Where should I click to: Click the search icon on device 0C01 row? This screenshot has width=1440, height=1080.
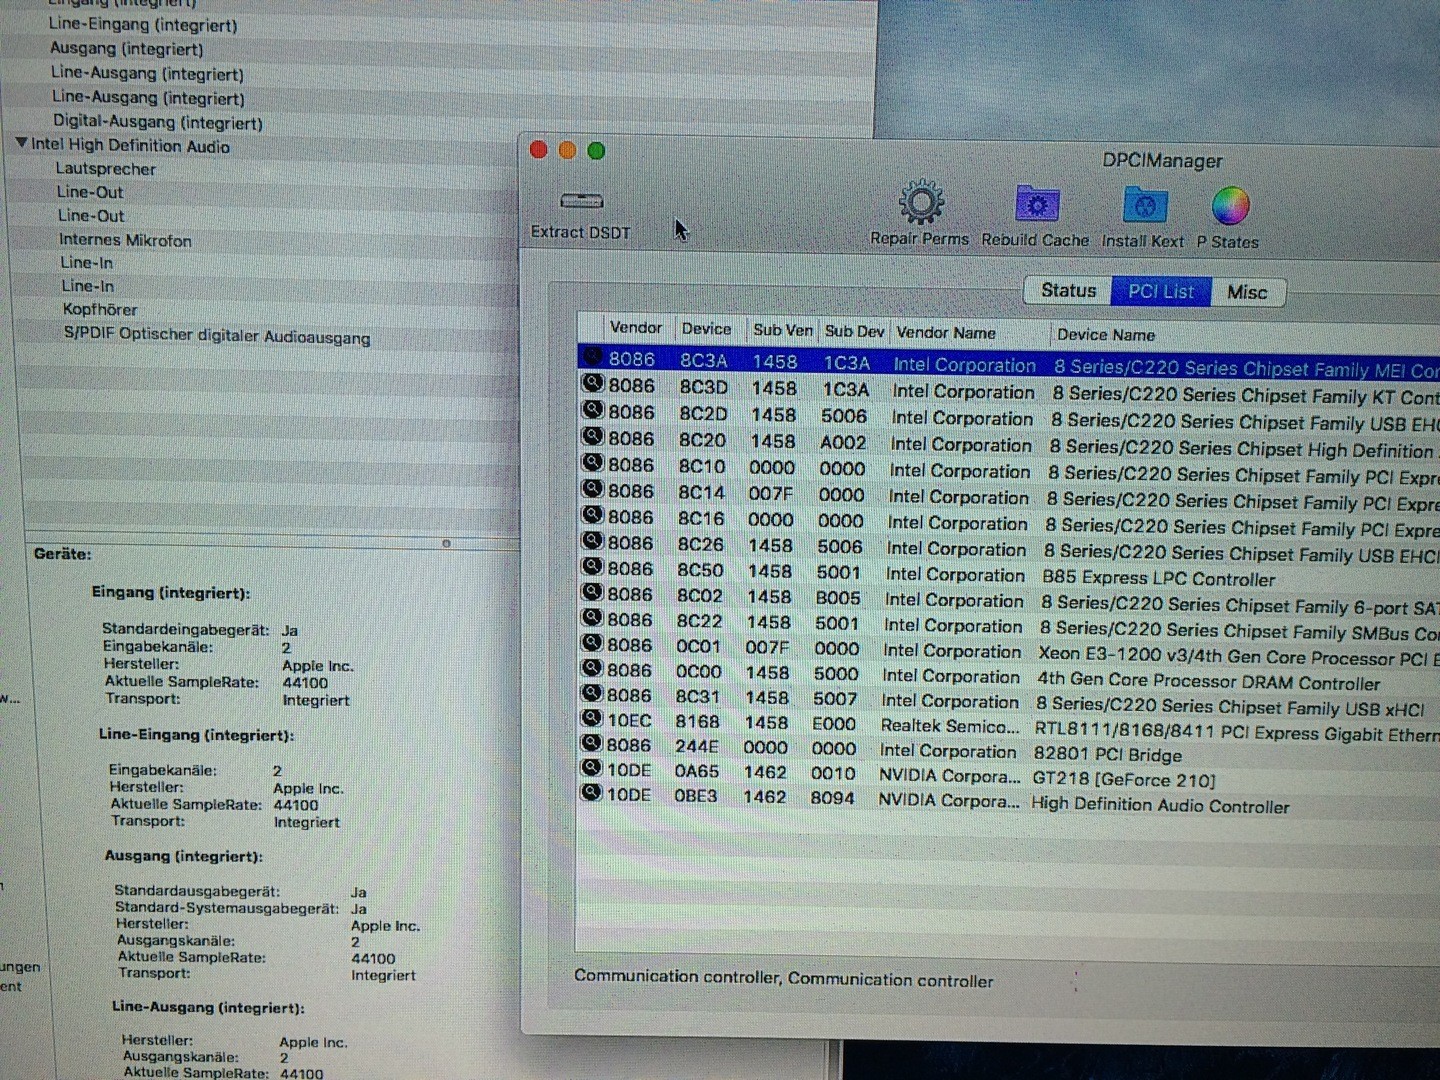tap(592, 643)
